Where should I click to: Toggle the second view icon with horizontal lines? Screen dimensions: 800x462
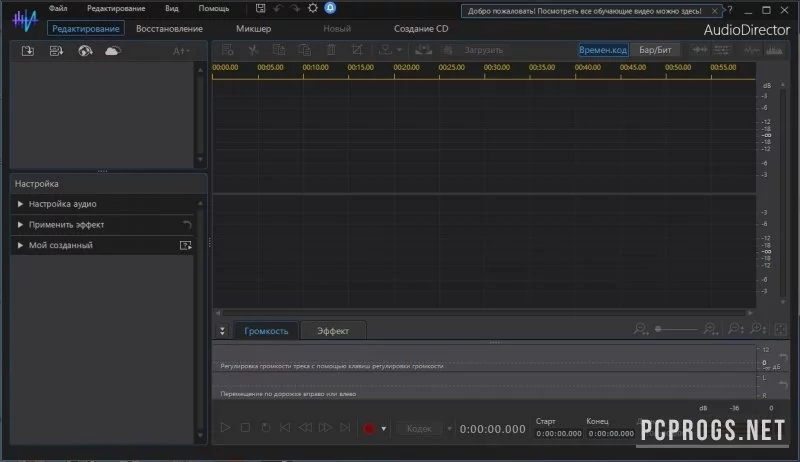[721, 50]
